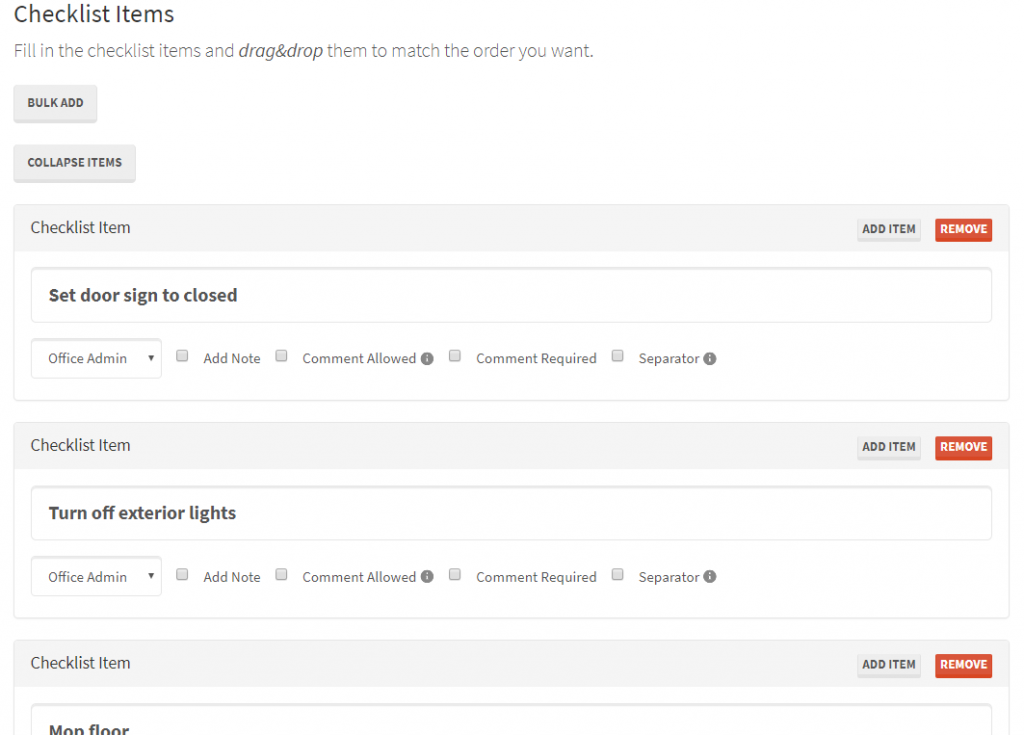
Task: Edit the Set door sign to closed text field
Action: (511, 295)
